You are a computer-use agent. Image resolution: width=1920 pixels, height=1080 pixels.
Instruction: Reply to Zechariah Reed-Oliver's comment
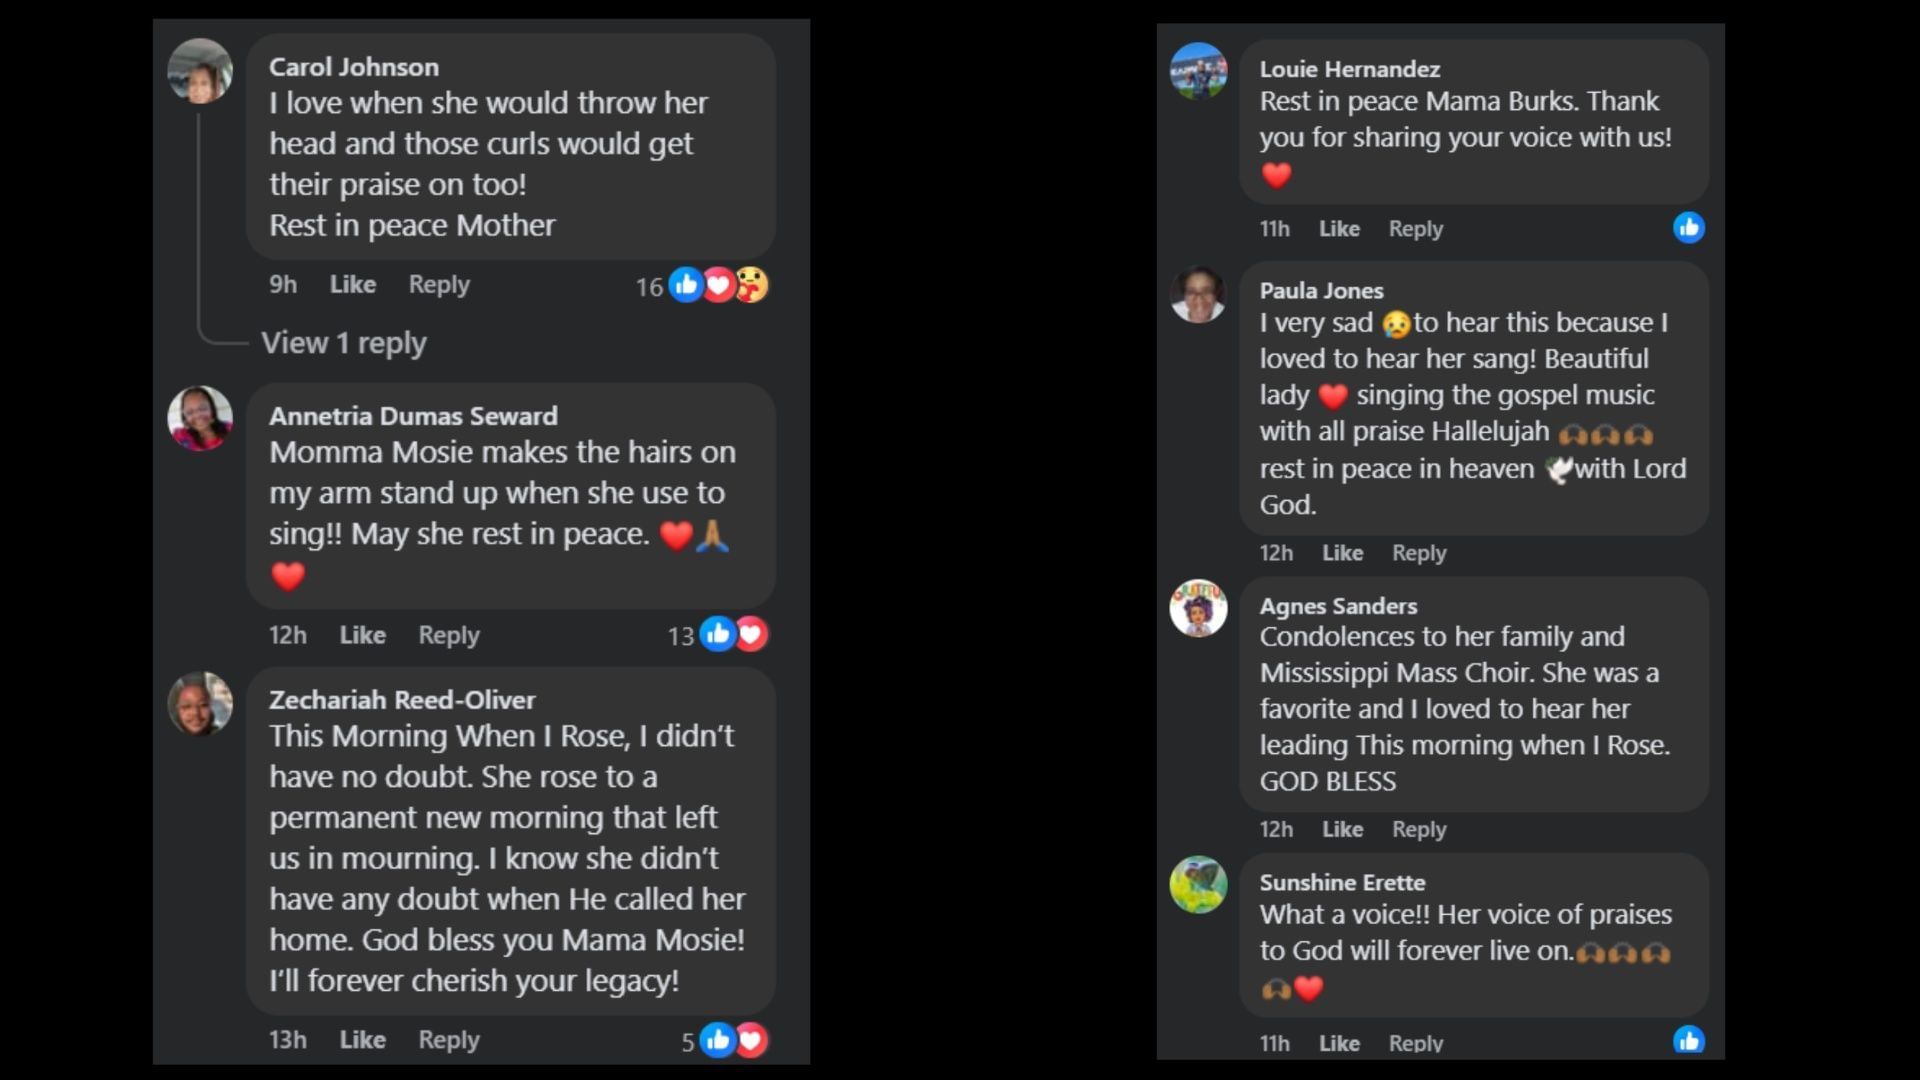point(448,1040)
